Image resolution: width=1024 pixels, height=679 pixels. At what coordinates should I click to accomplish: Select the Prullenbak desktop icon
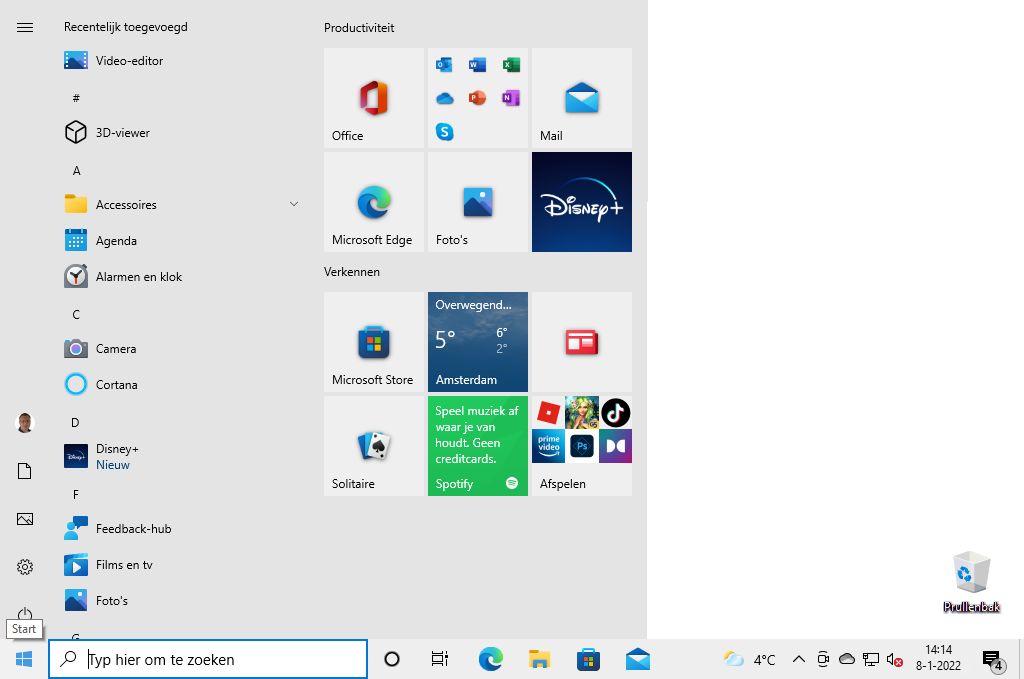(x=972, y=582)
